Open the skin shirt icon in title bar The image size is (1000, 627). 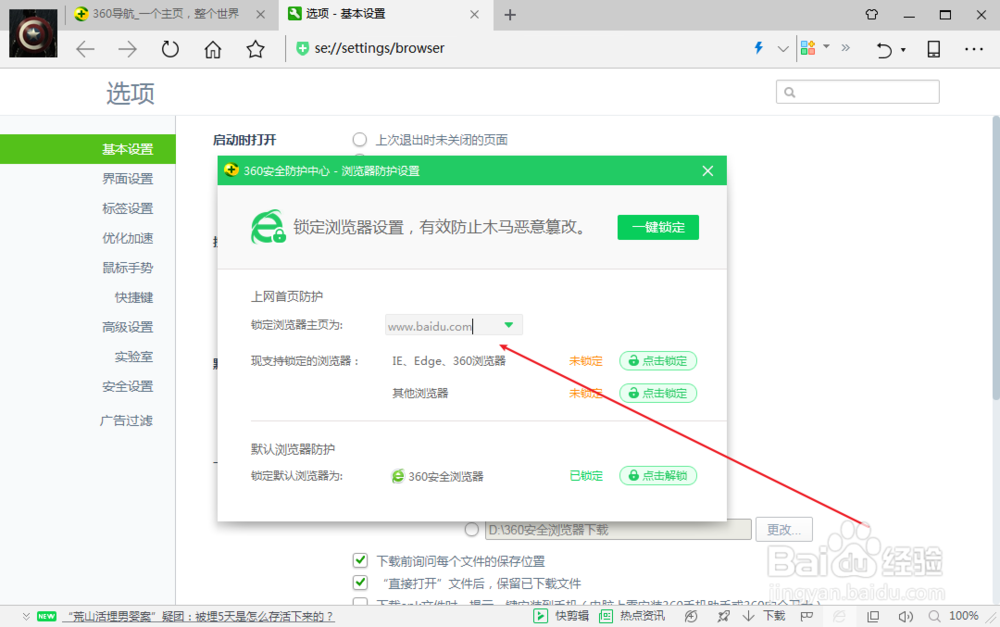[872, 14]
